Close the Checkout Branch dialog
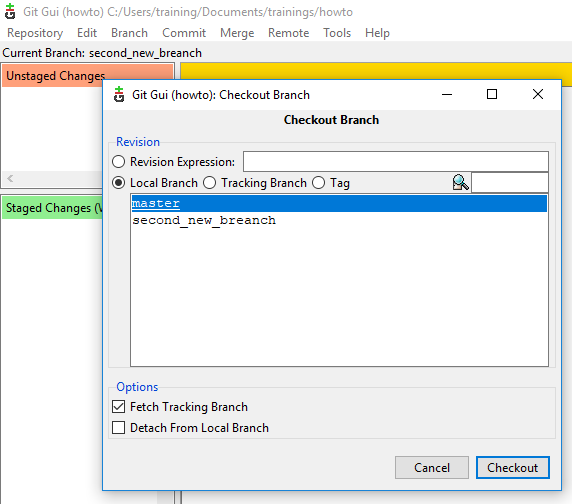This screenshot has height=504, width=572. [538, 94]
